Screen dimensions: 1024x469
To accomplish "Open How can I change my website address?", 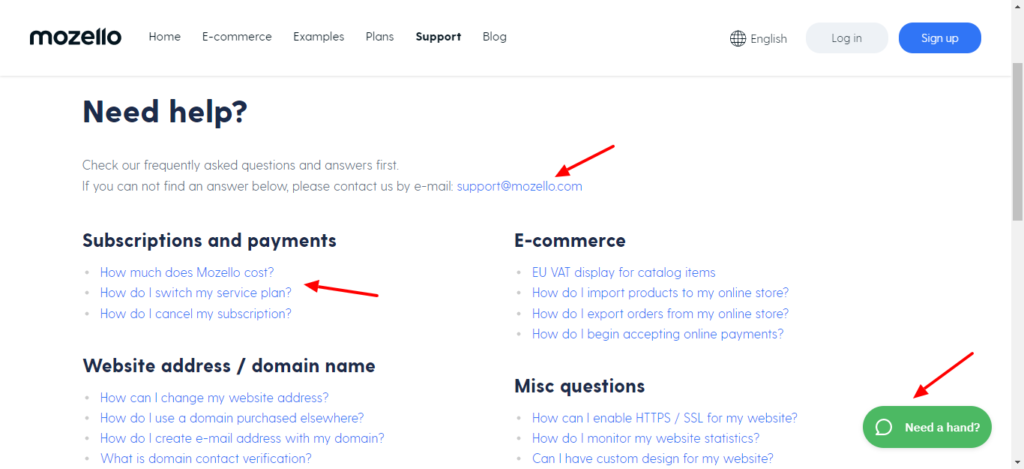I will tap(214, 397).
